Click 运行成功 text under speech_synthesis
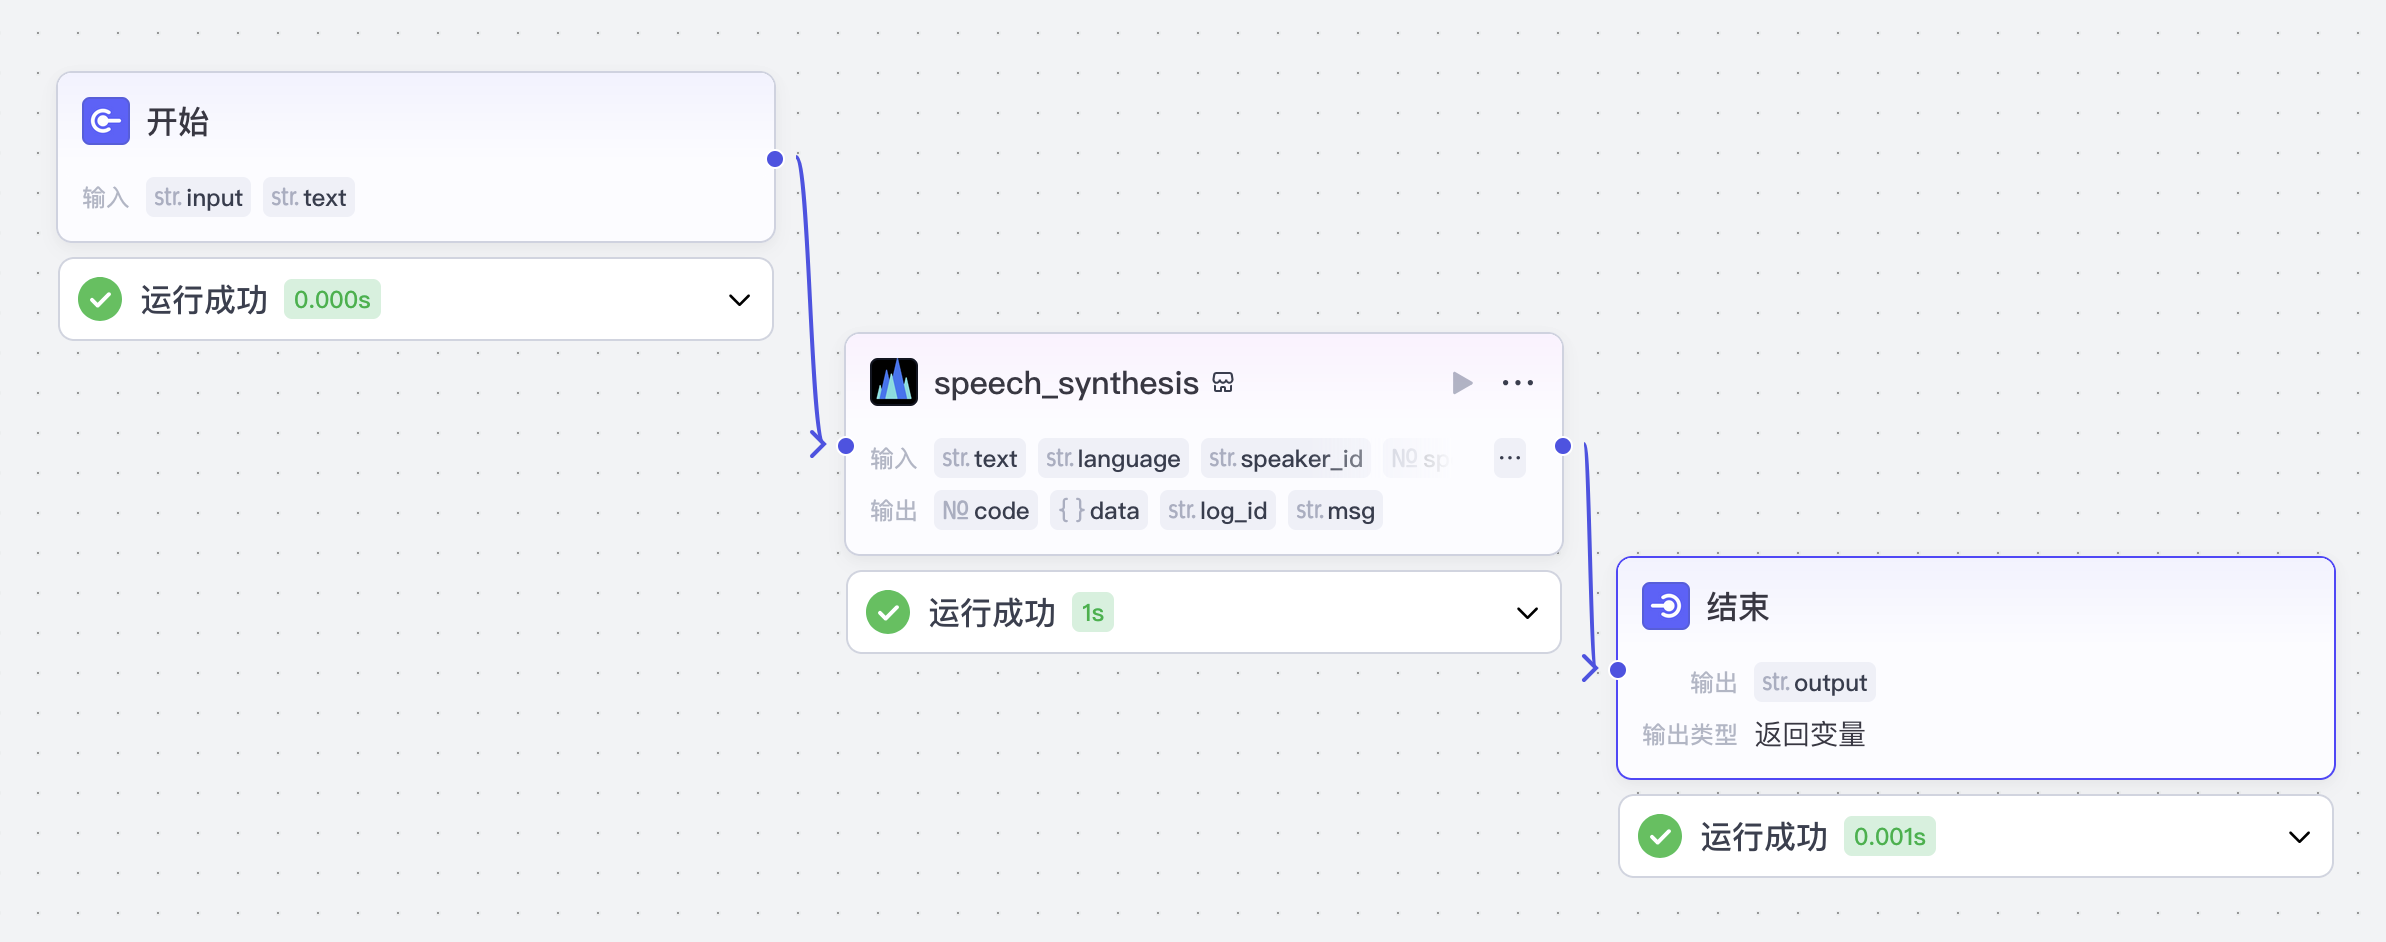This screenshot has width=2386, height=942. (x=992, y=613)
